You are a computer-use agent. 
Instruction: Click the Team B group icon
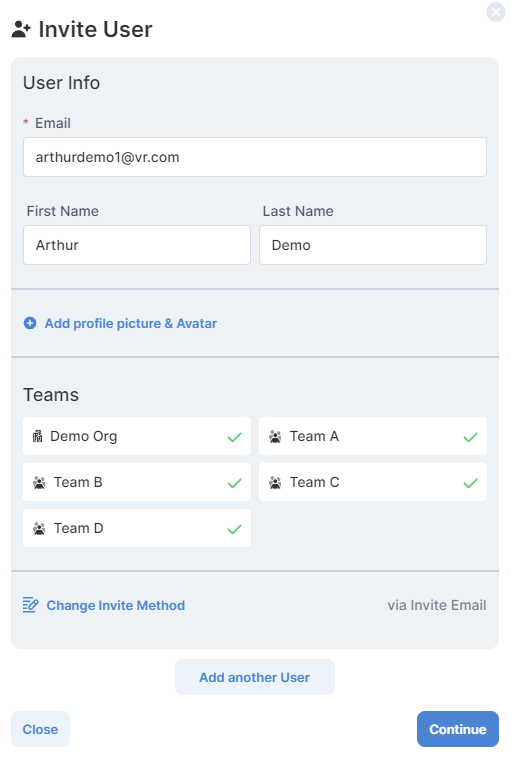point(39,482)
